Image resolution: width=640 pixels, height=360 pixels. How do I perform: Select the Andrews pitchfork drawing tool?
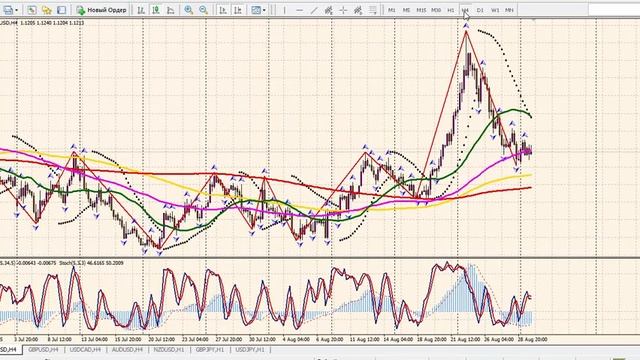(x=358, y=10)
